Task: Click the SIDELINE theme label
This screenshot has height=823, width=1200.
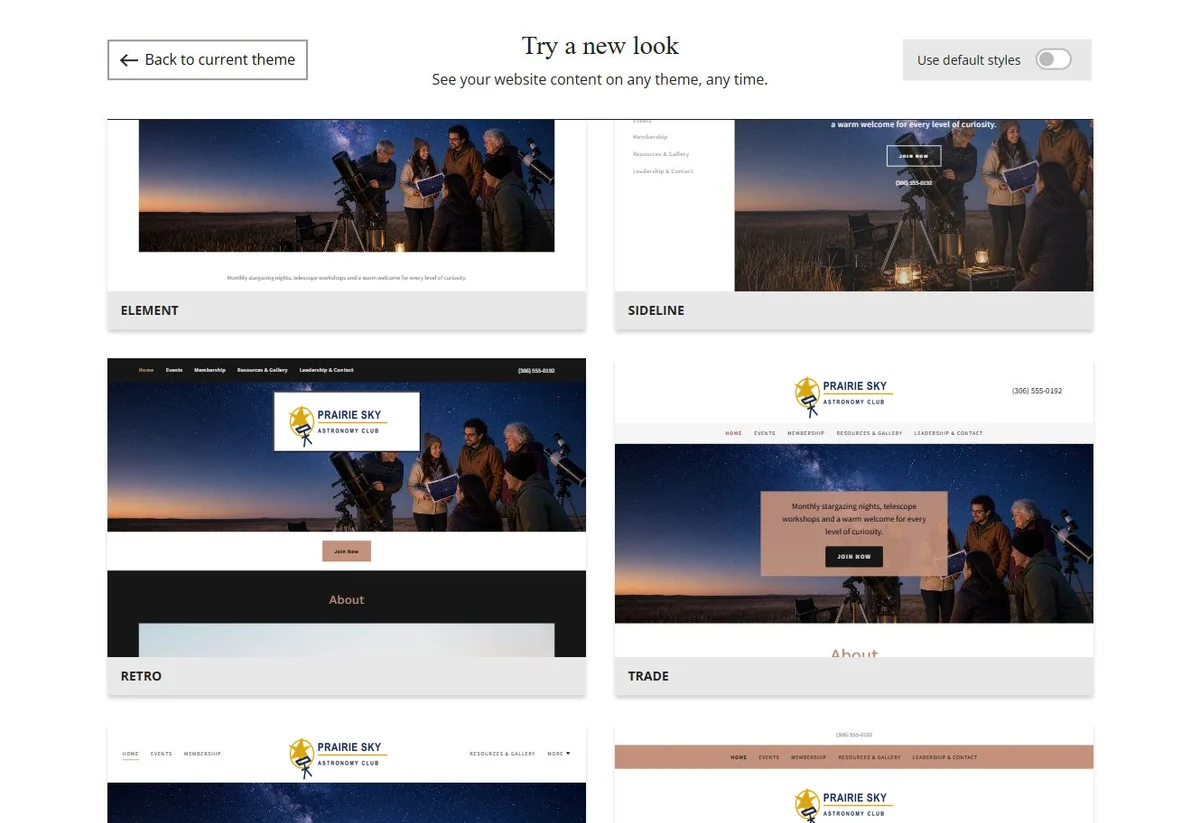Action: pyautogui.click(x=656, y=310)
